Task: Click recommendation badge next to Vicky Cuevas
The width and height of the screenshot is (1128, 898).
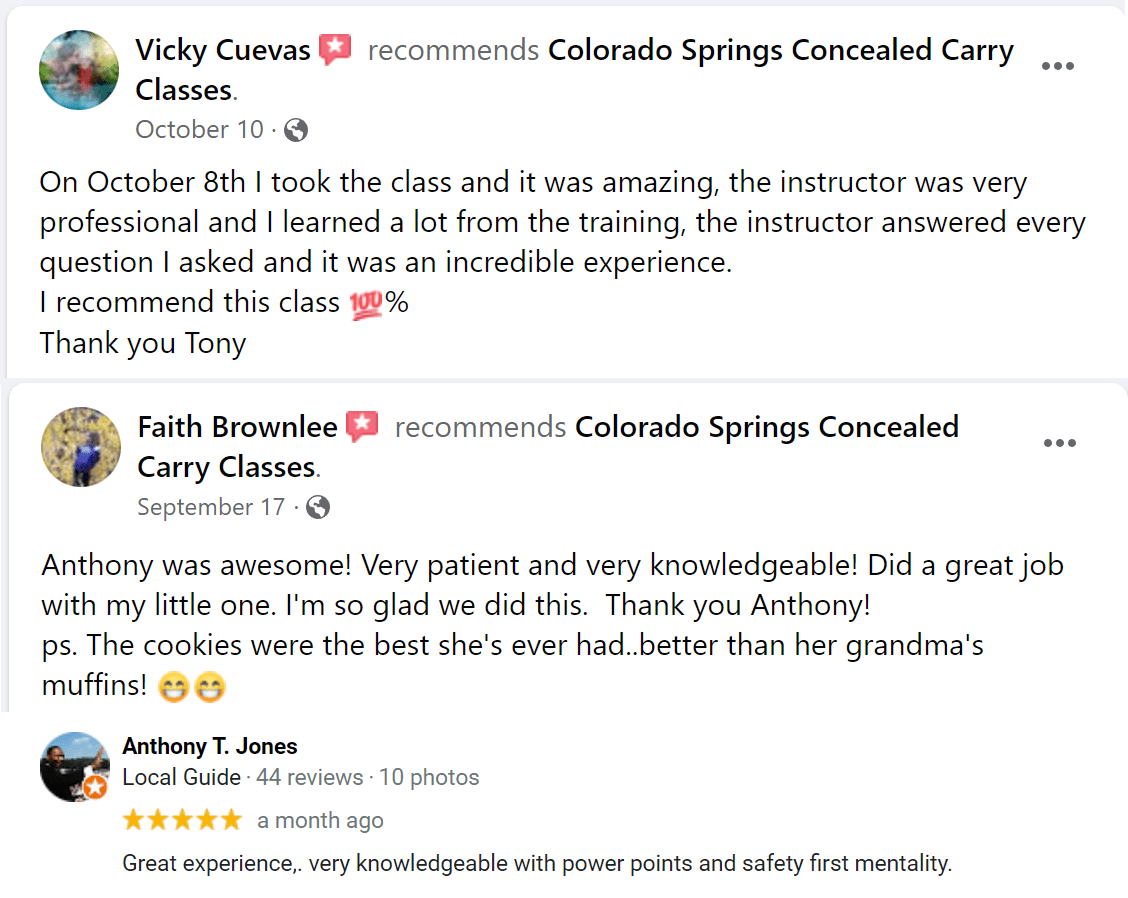Action: tap(335, 49)
